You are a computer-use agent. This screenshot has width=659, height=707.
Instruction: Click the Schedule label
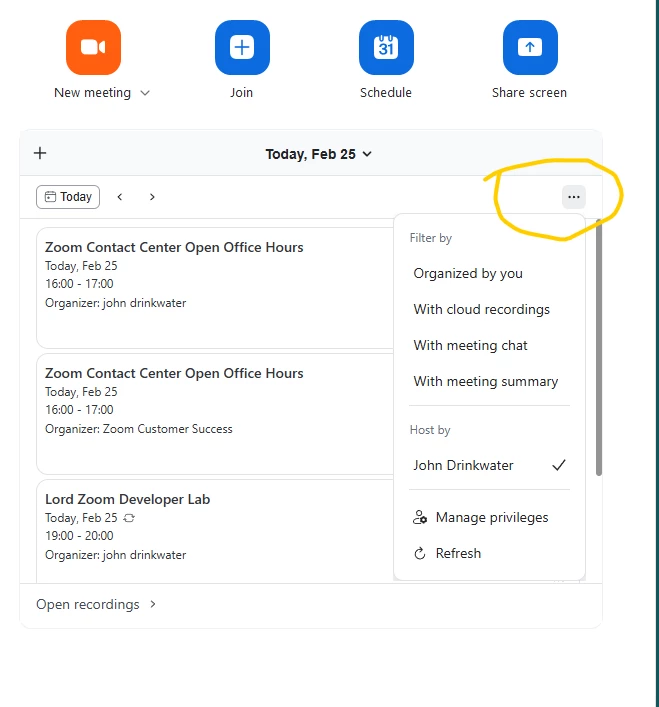(386, 92)
